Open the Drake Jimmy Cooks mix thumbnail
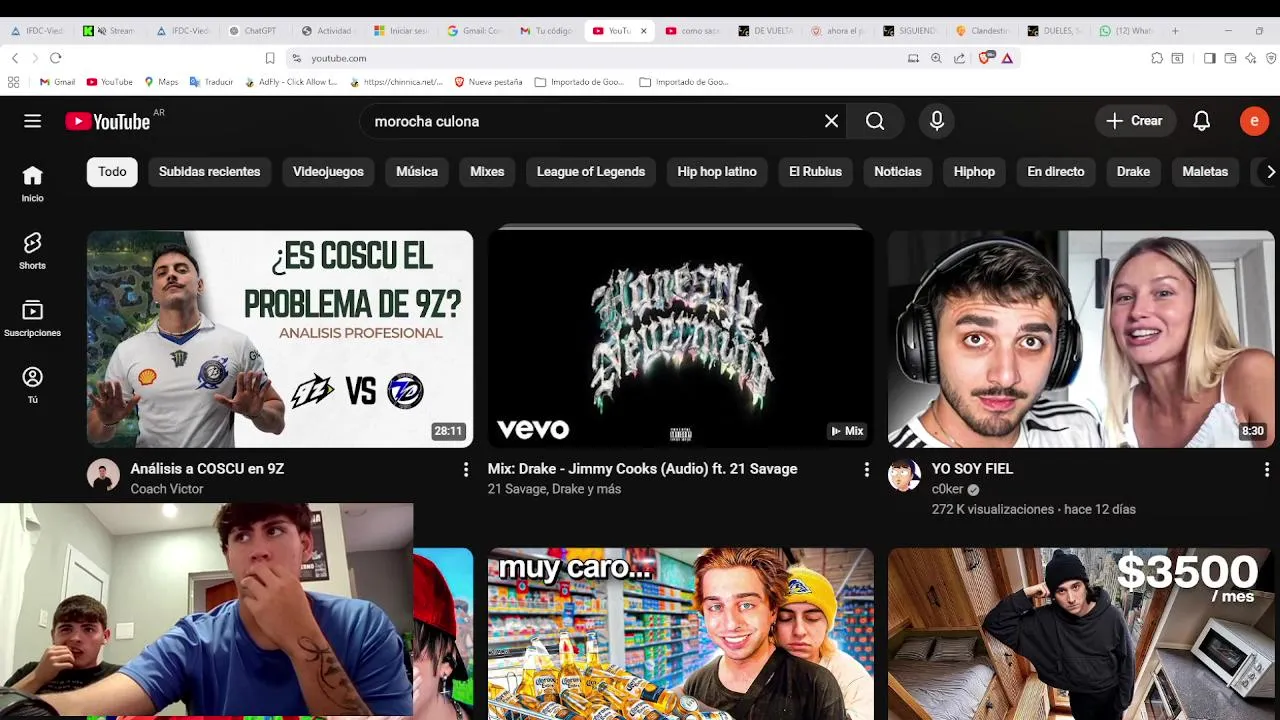The height and width of the screenshot is (720, 1280). [x=680, y=339]
